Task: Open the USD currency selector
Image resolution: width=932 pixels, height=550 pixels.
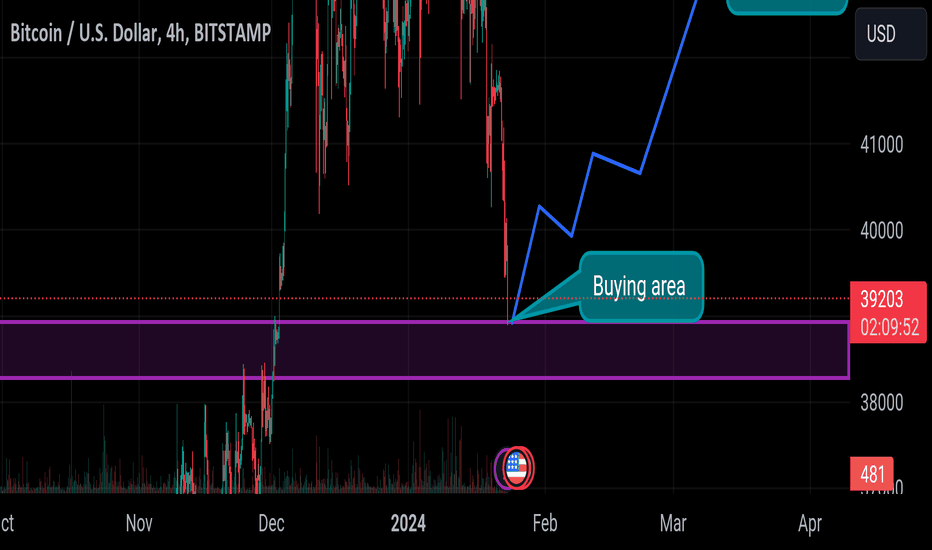Action: coord(890,34)
